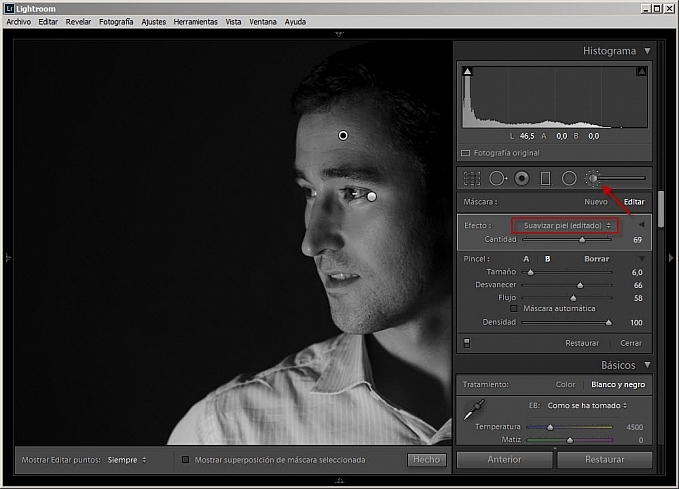
Task: Open the EB Como se ha tomado dropdown
Action: (587, 406)
